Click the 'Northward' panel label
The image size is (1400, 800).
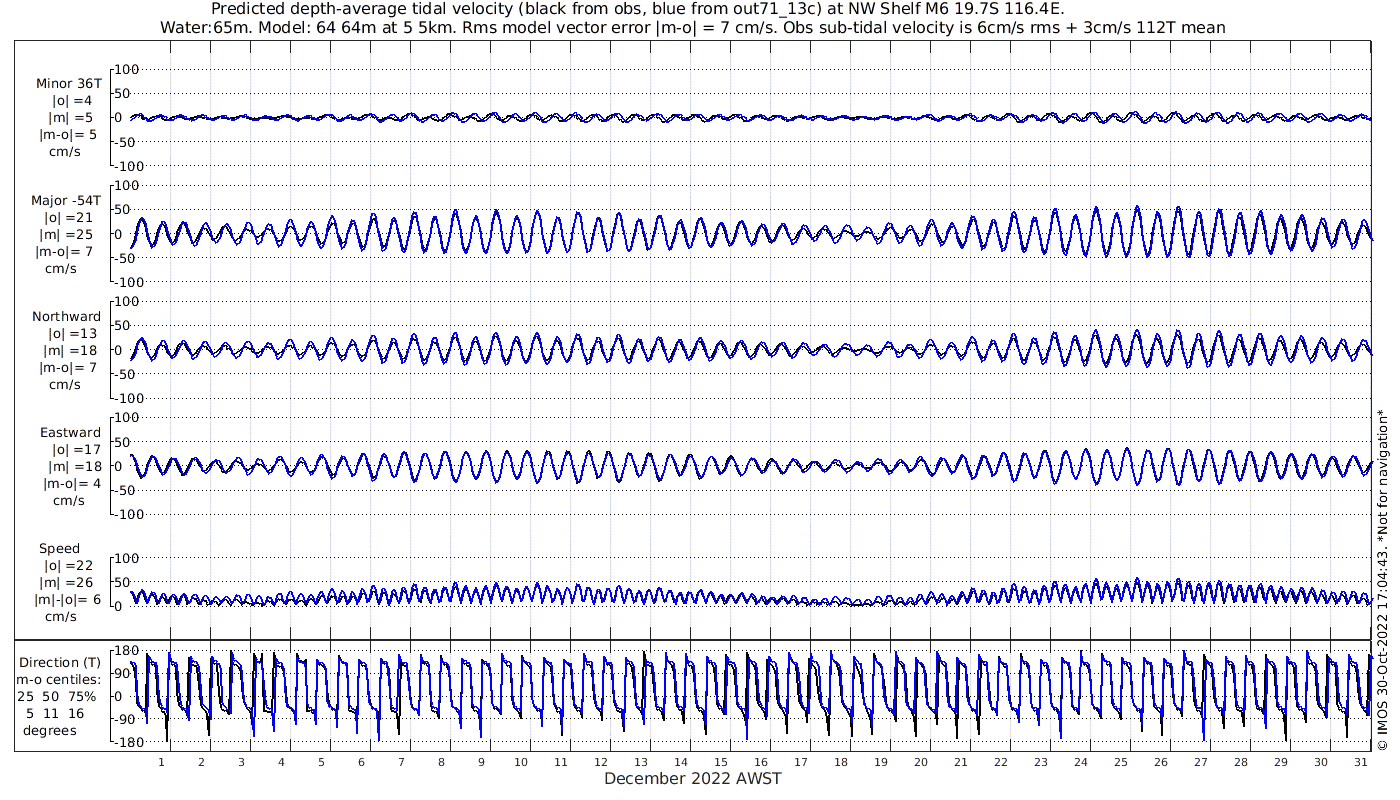(66, 317)
